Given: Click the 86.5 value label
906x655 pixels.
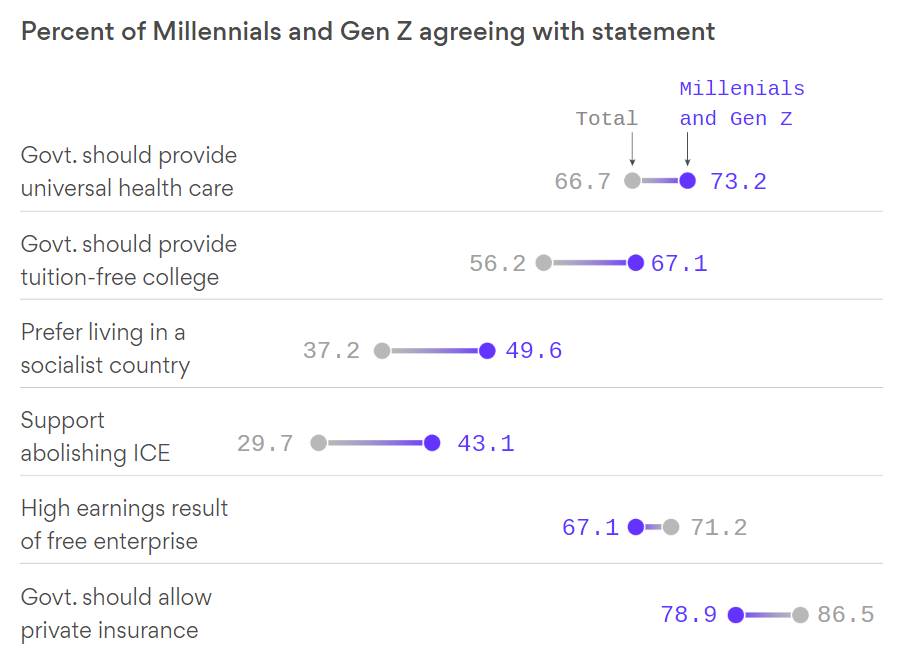Looking at the screenshot, I should click(x=845, y=615).
